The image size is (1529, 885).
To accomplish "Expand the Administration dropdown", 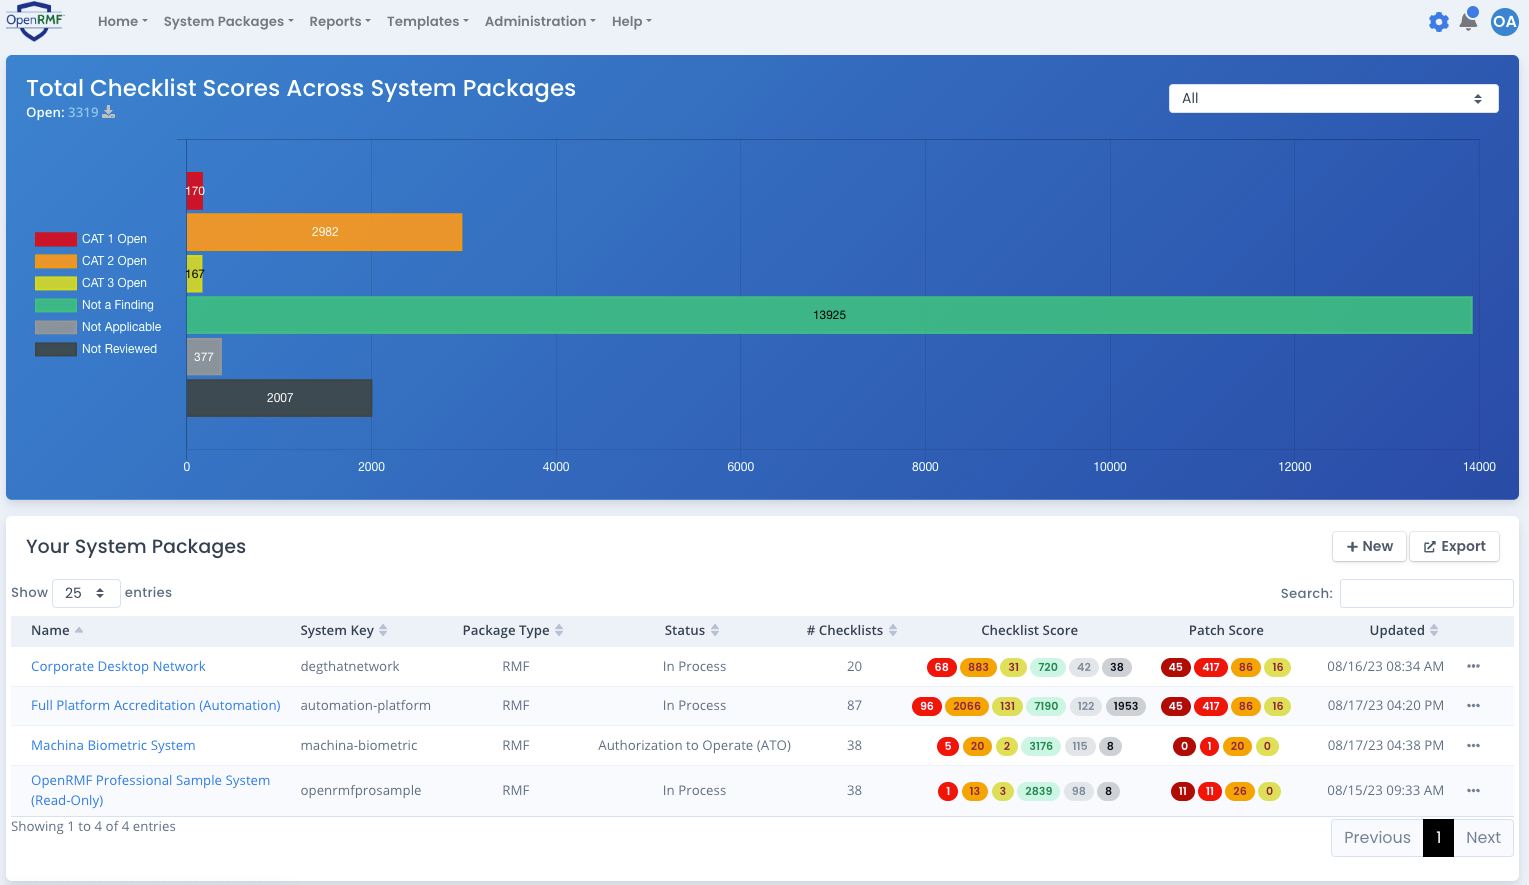I will (540, 21).
